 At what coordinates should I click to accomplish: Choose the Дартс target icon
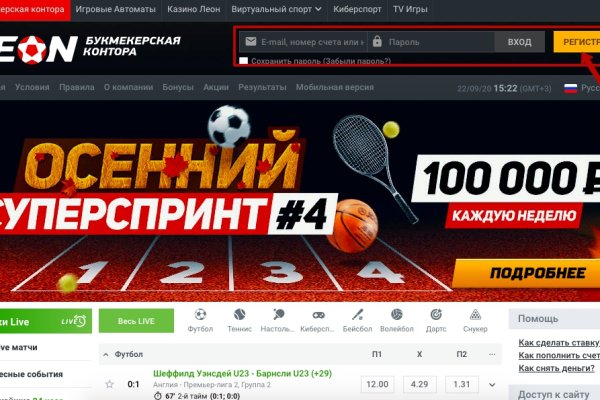(436, 315)
